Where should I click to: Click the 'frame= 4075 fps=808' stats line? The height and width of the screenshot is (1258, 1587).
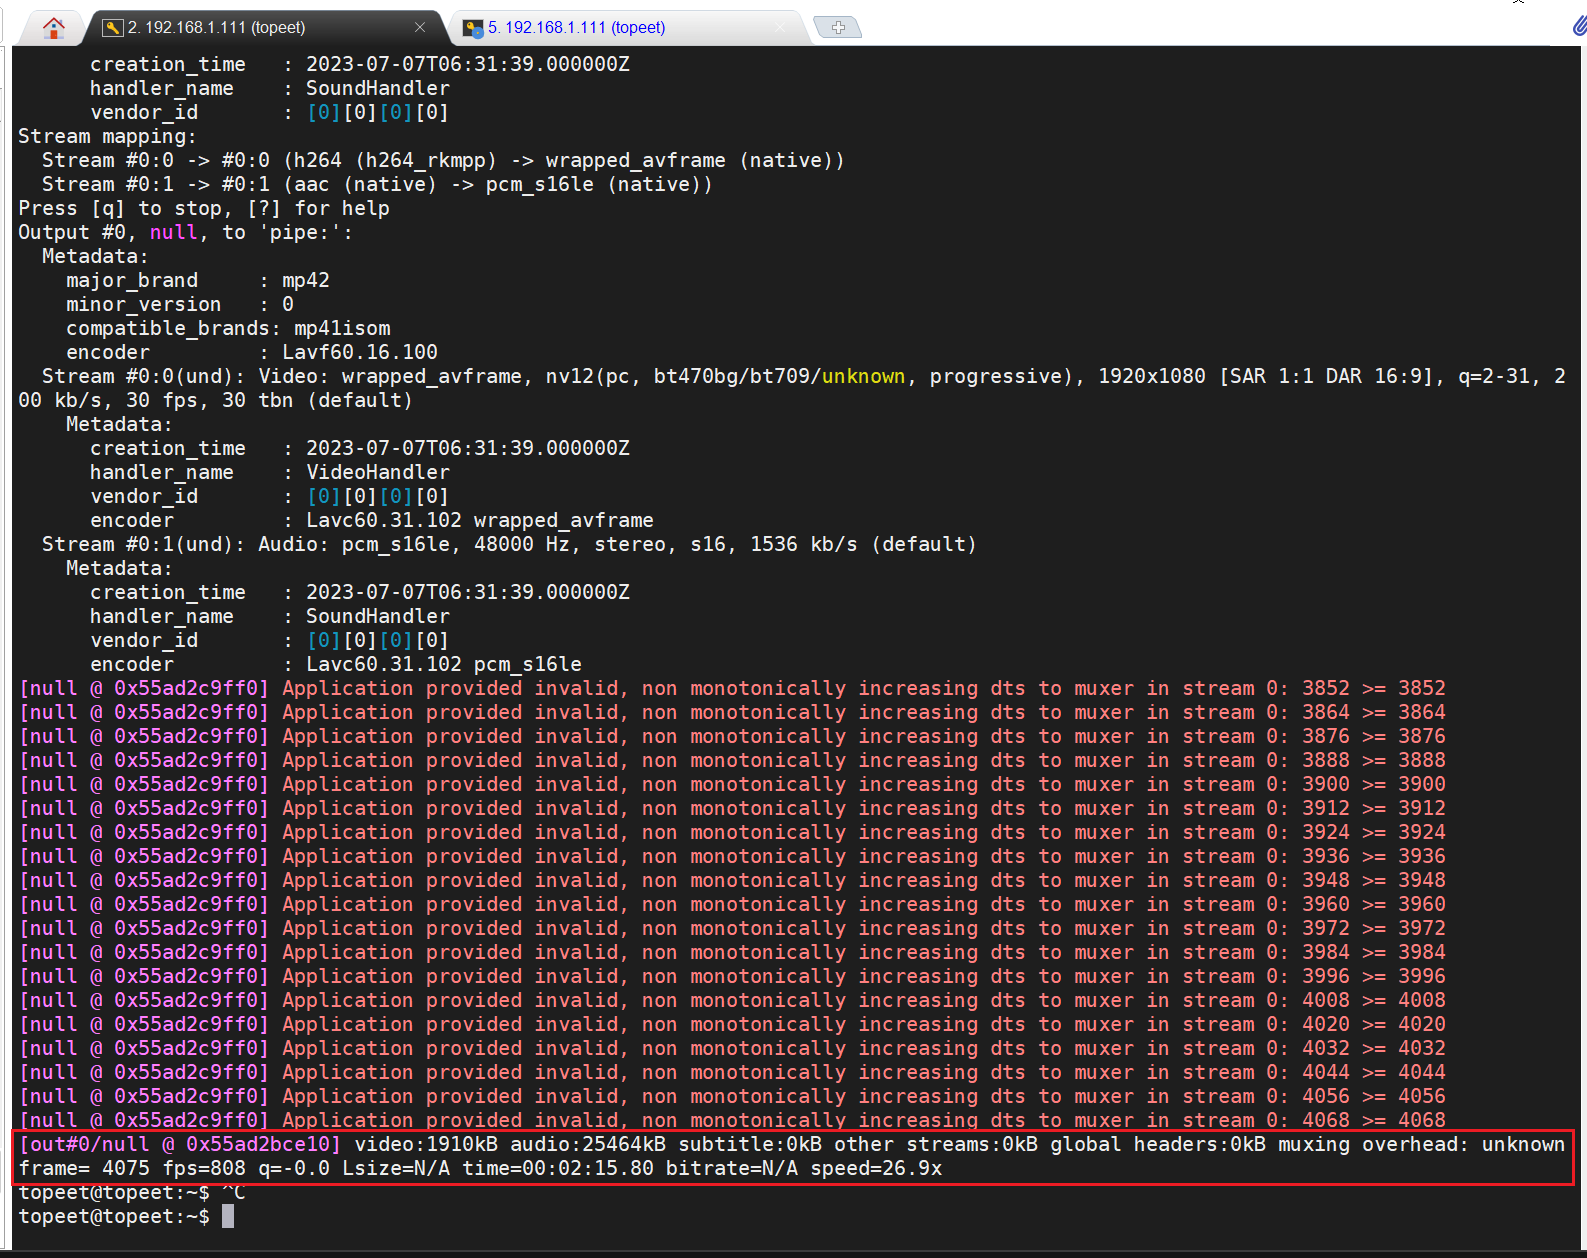pyautogui.click(x=480, y=1168)
